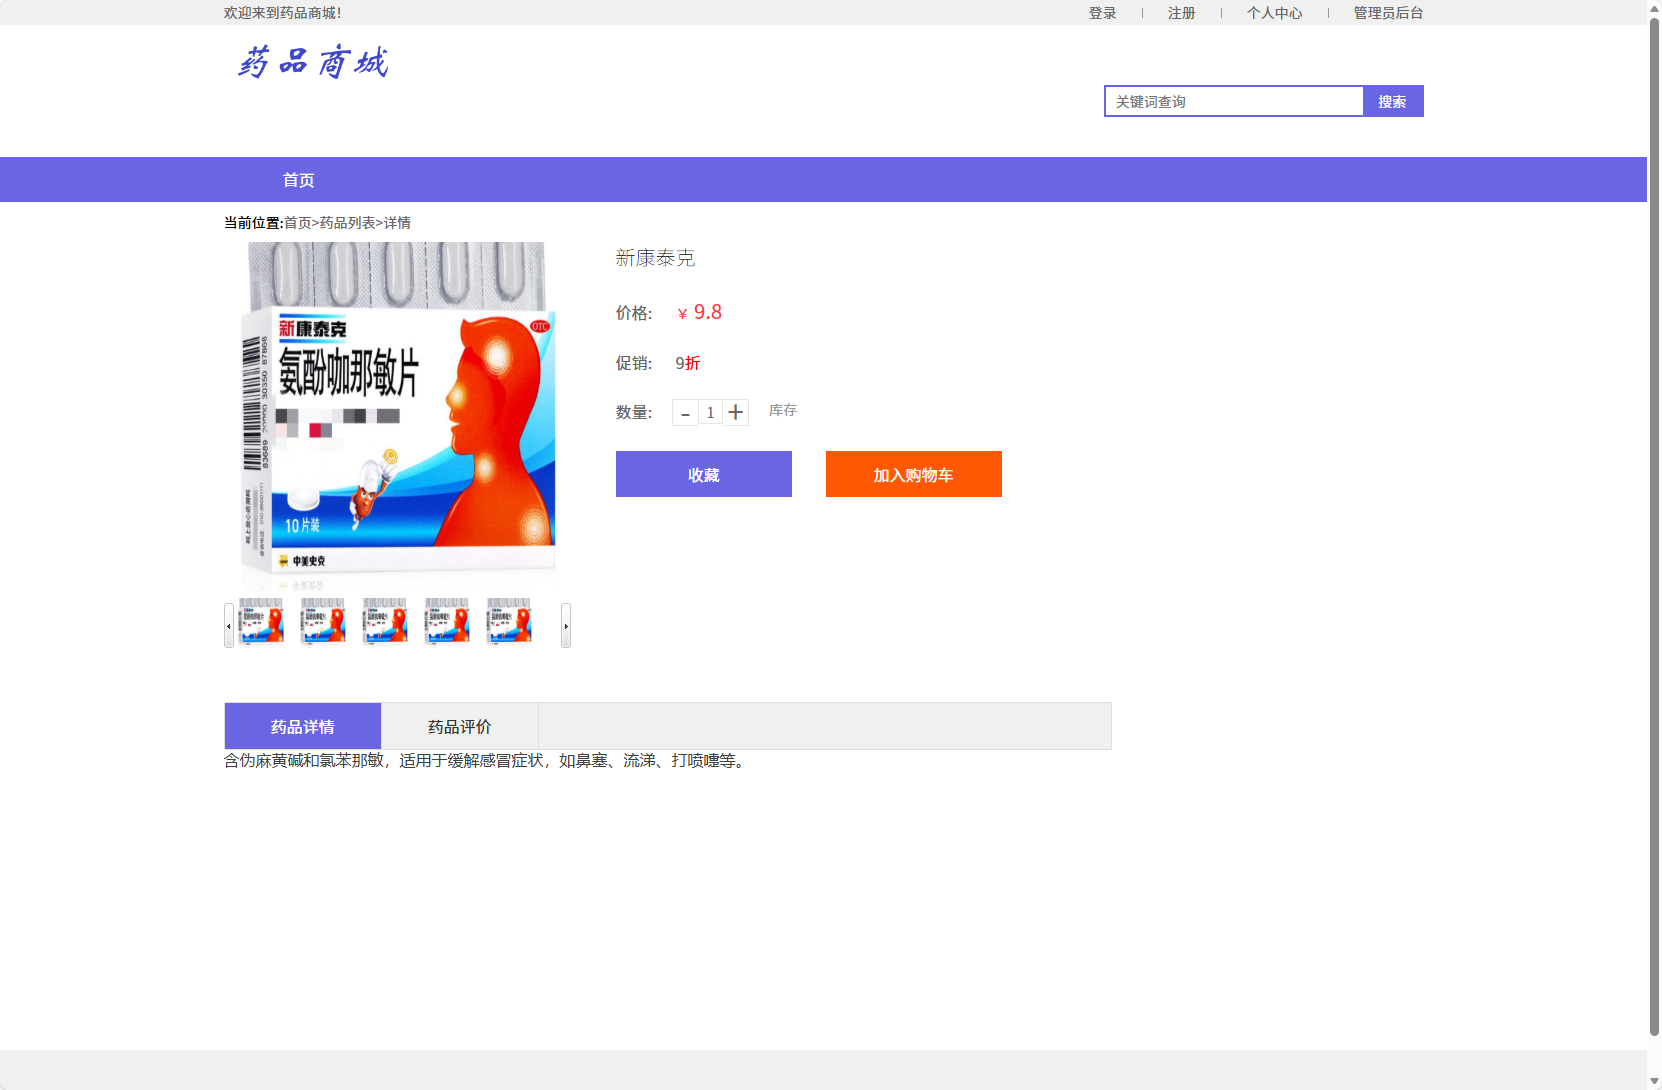Click the right arrow on thumbnail carousel

[x=566, y=625]
